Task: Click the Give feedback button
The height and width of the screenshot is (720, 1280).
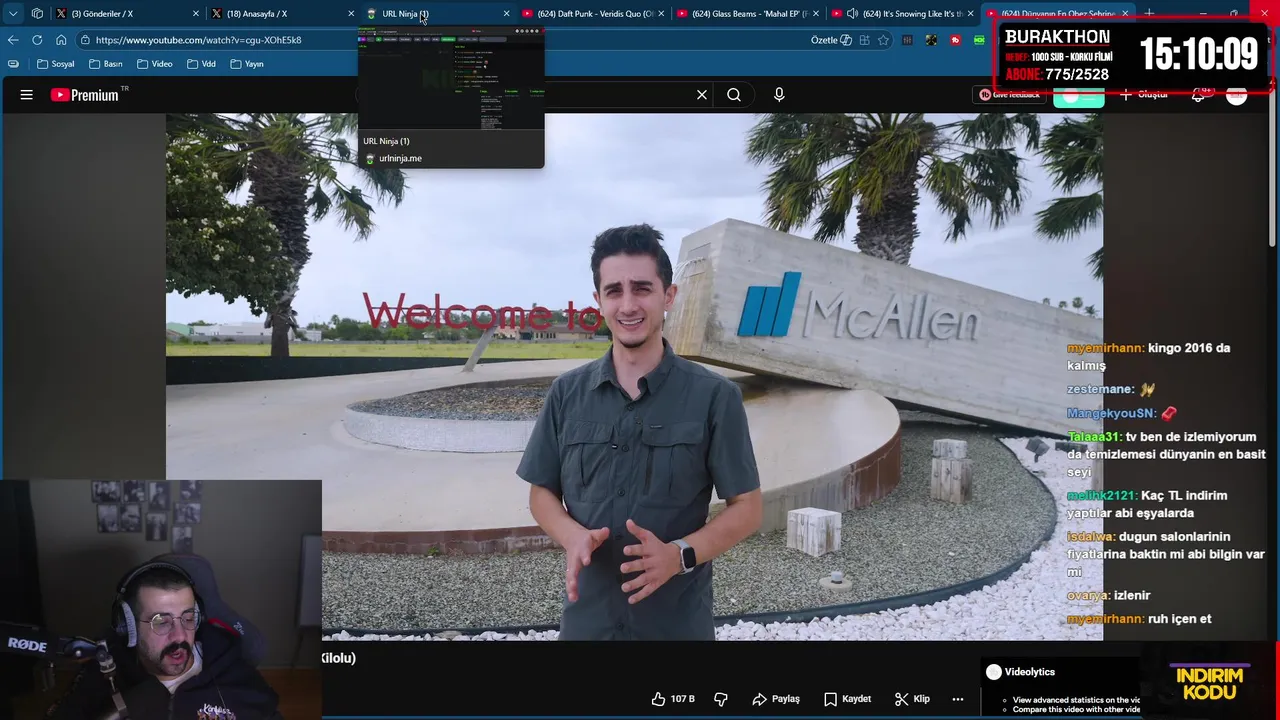Action: [x=1009, y=95]
